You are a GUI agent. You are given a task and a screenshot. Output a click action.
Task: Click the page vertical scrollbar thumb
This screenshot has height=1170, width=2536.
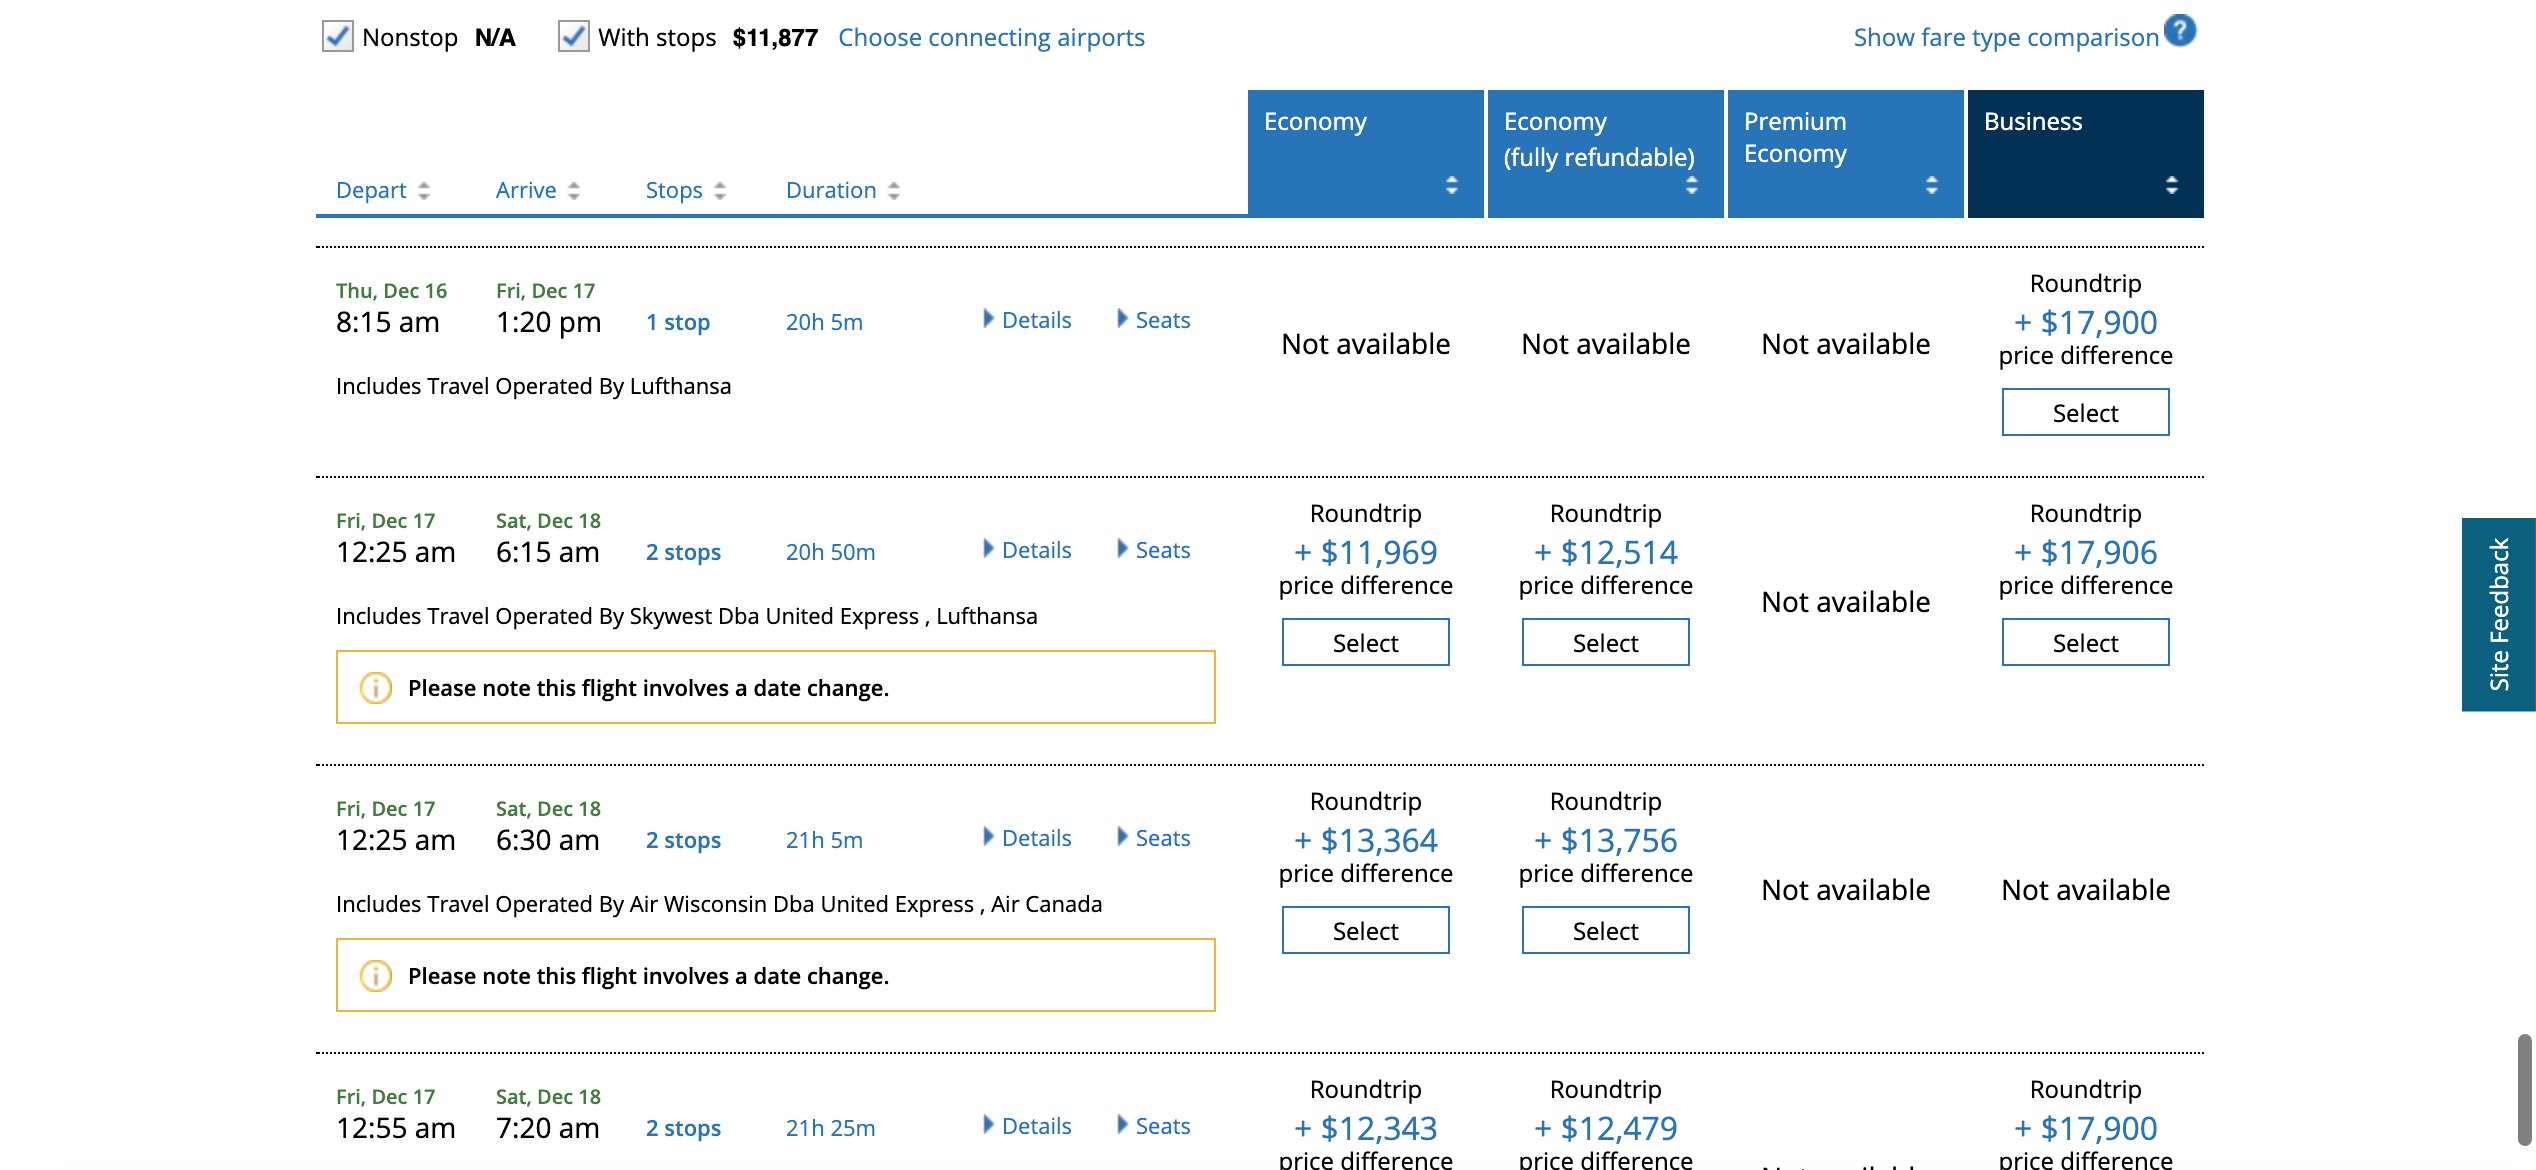click(2524, 1090)
